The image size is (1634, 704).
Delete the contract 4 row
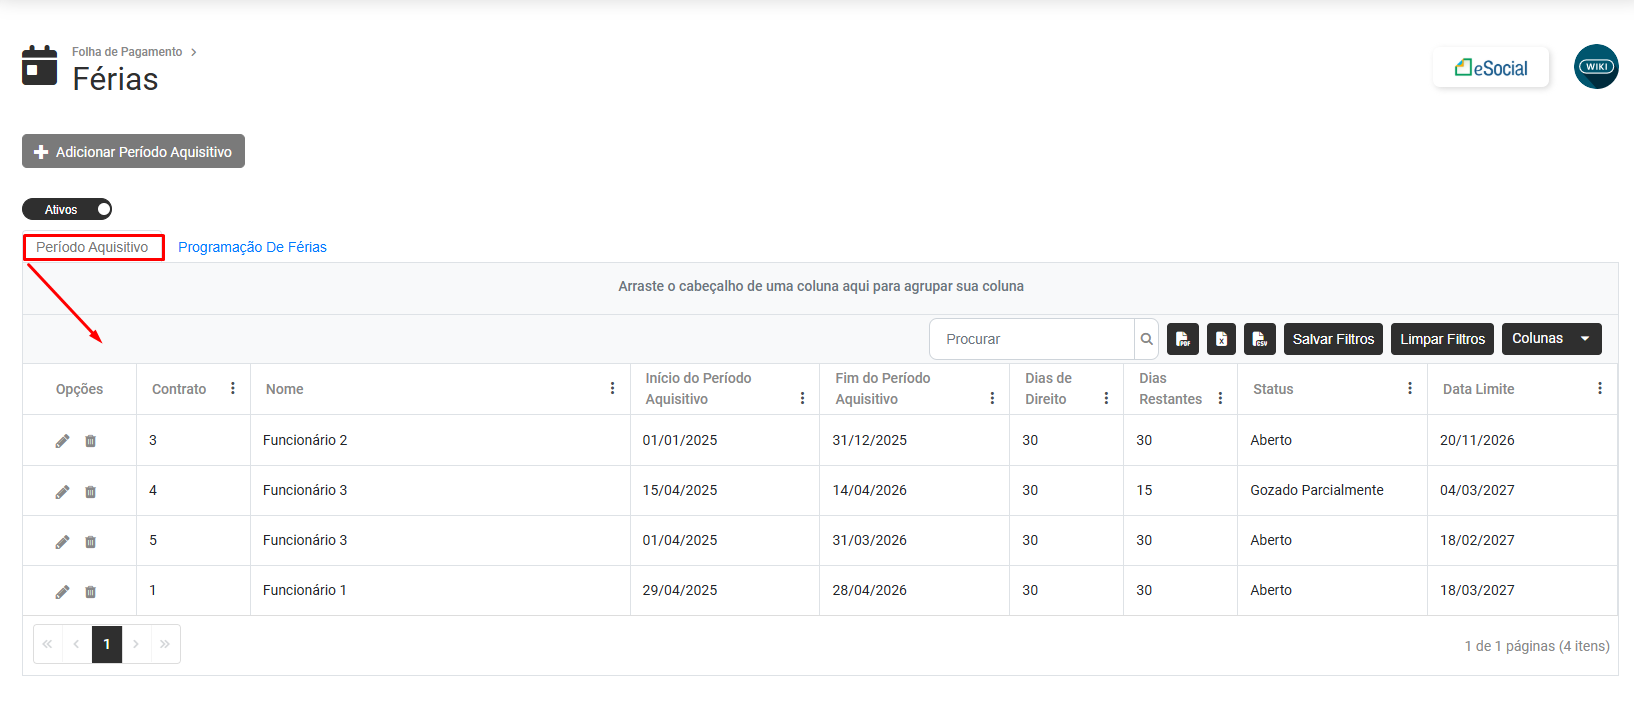click(x=90, y=491)
